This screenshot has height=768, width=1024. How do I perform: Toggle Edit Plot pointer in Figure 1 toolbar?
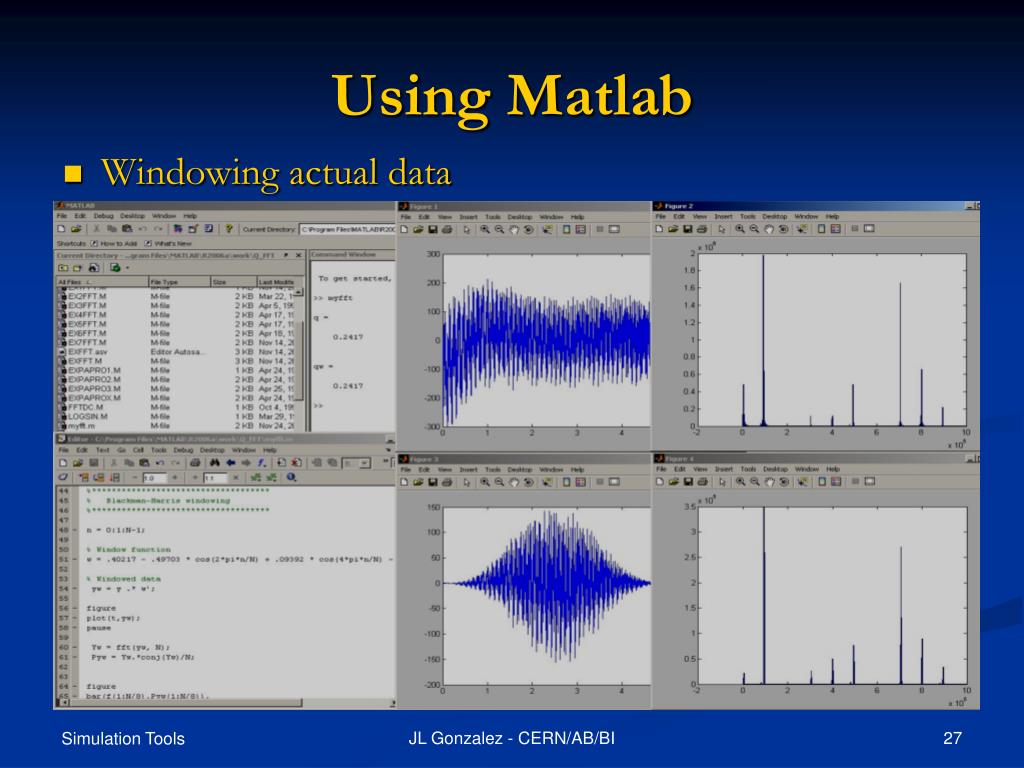(x=466, y=229)
